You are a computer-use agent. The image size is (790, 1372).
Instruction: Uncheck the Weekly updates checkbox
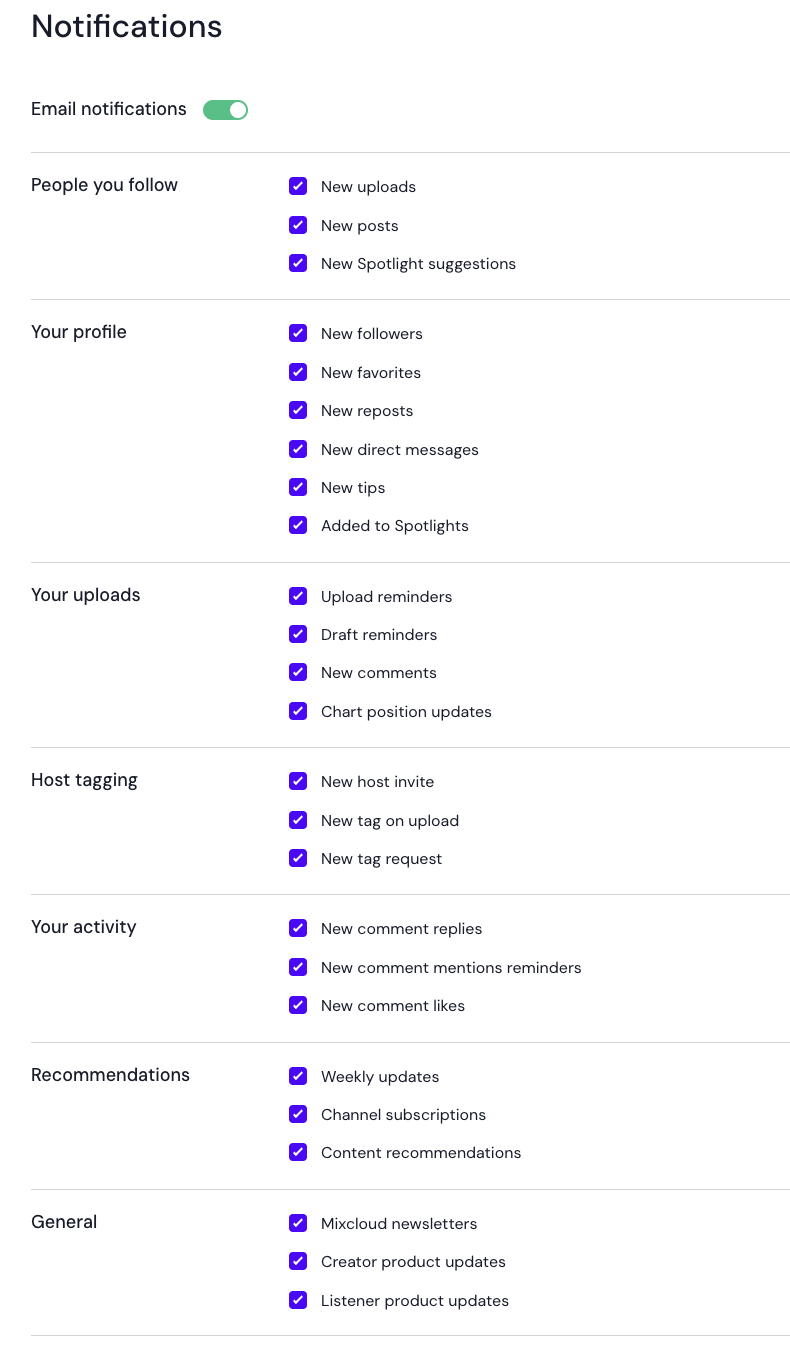(298, 1076)
